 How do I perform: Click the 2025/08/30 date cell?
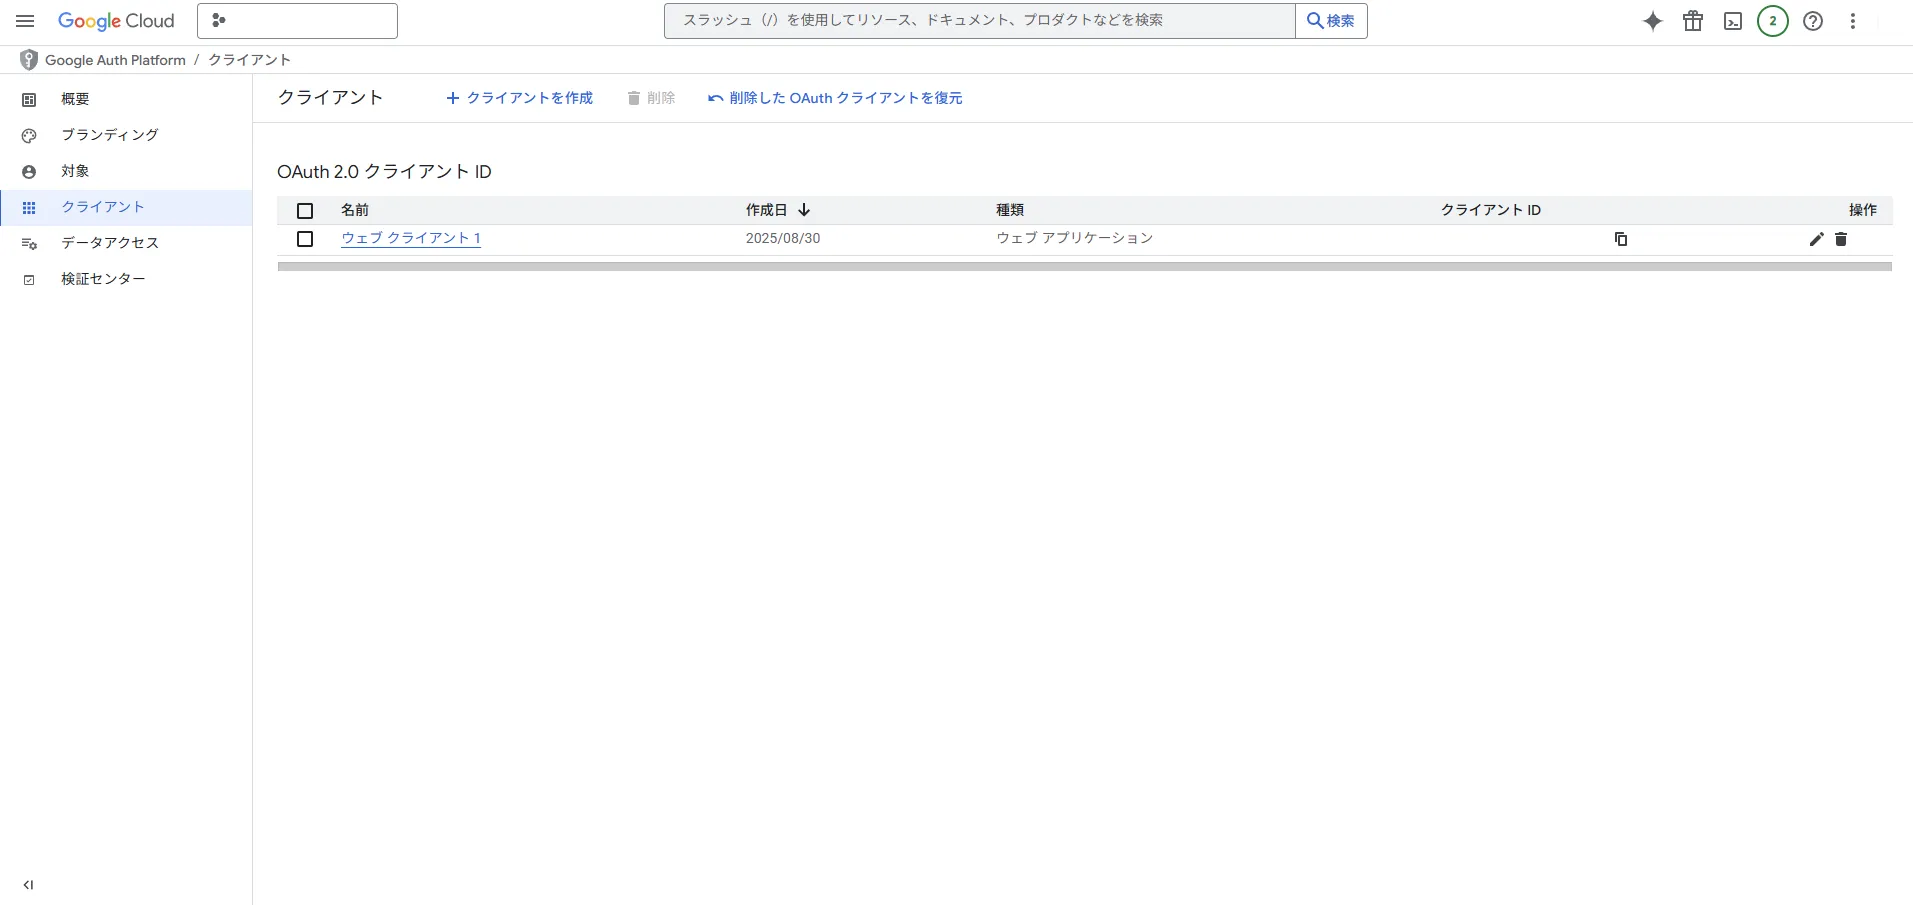[783, 239]
